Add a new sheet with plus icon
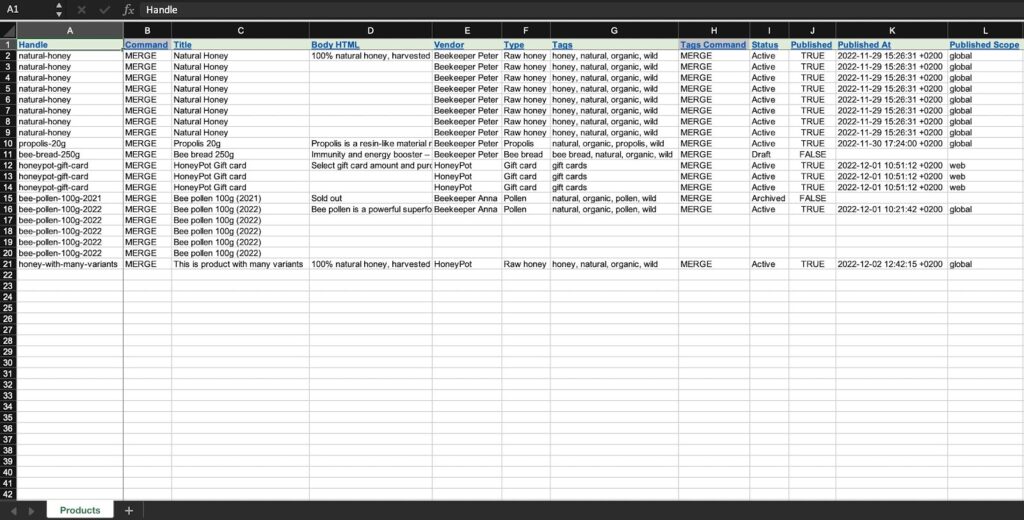This screenshot has height=520, width=1024. [x=128, y=510]
